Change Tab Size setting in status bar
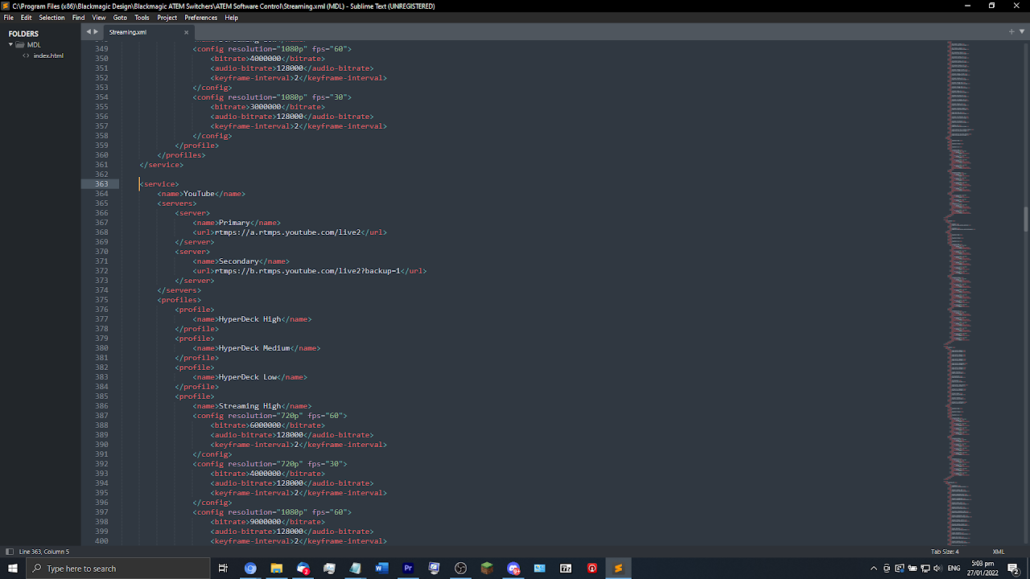The image size is (1030, 579). point(944,551)
